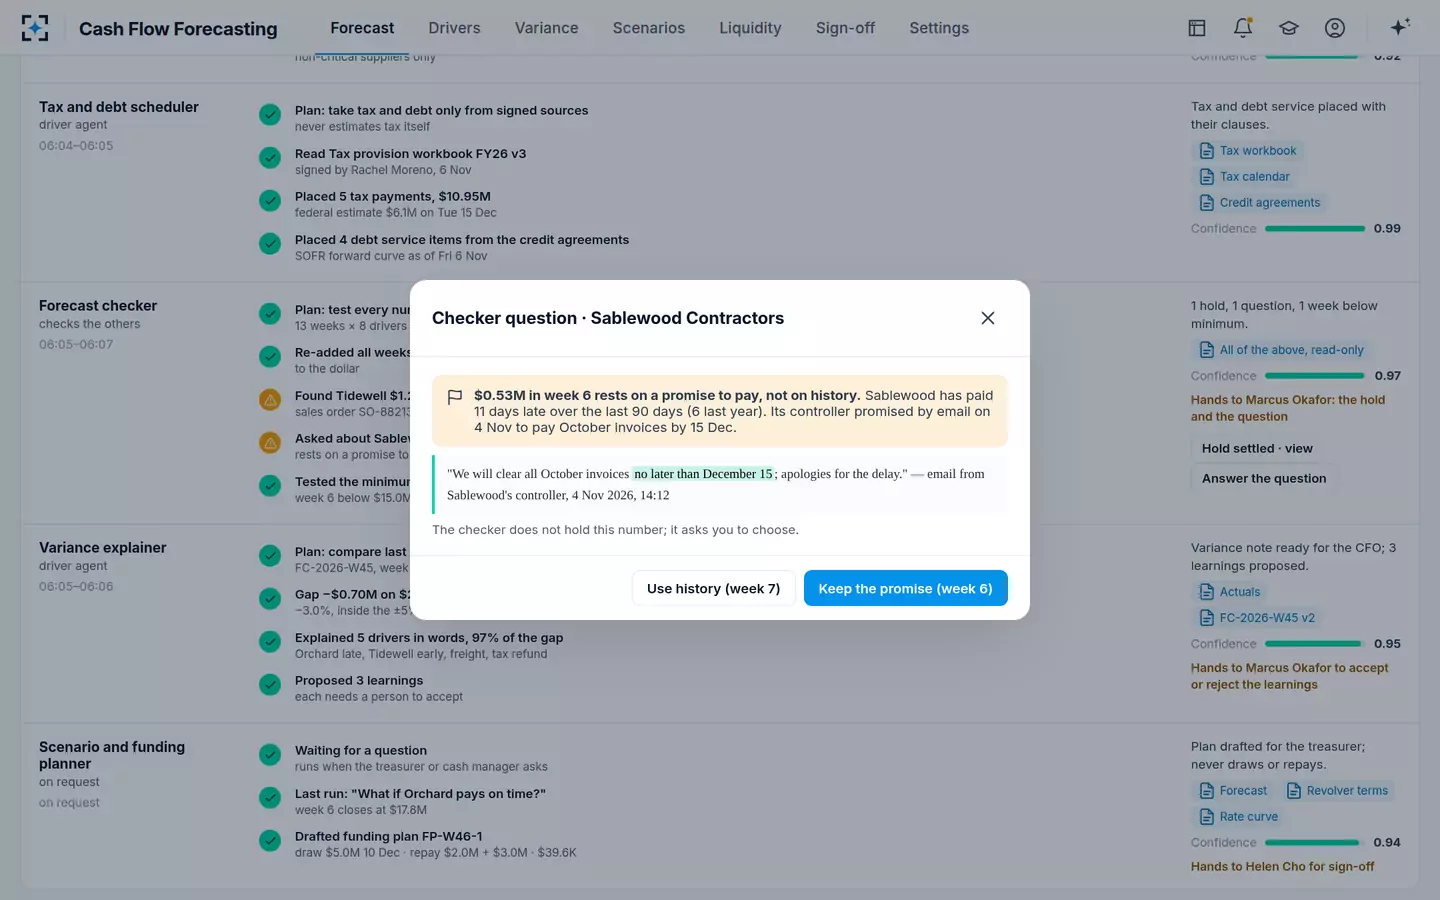Screen dimensions: 1440x900
Task: Click the warning icon beside Found Tidewell
Action: tap(270, 400)
